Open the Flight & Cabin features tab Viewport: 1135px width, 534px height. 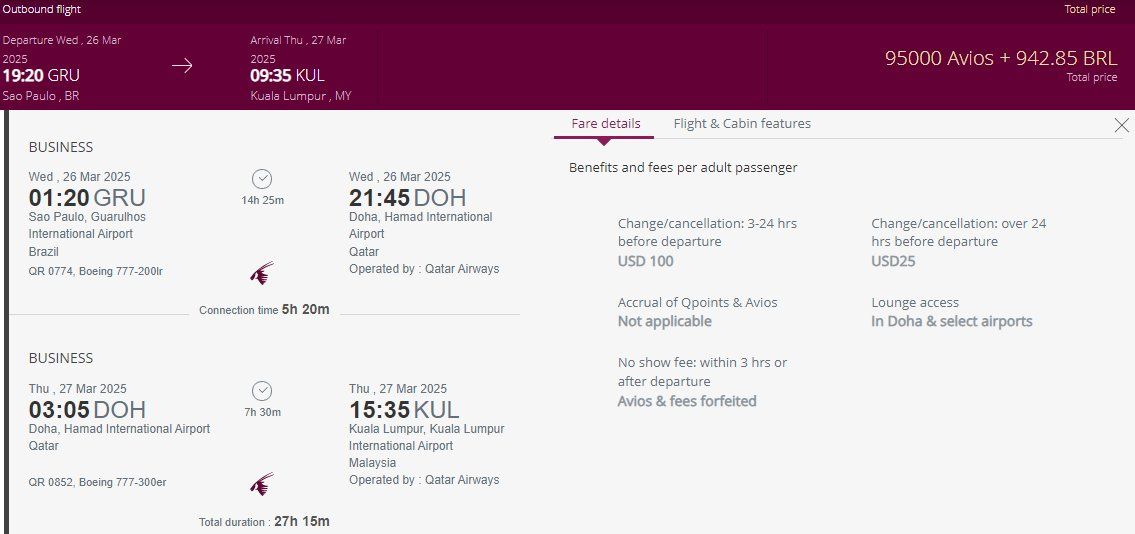pos(742,124)
